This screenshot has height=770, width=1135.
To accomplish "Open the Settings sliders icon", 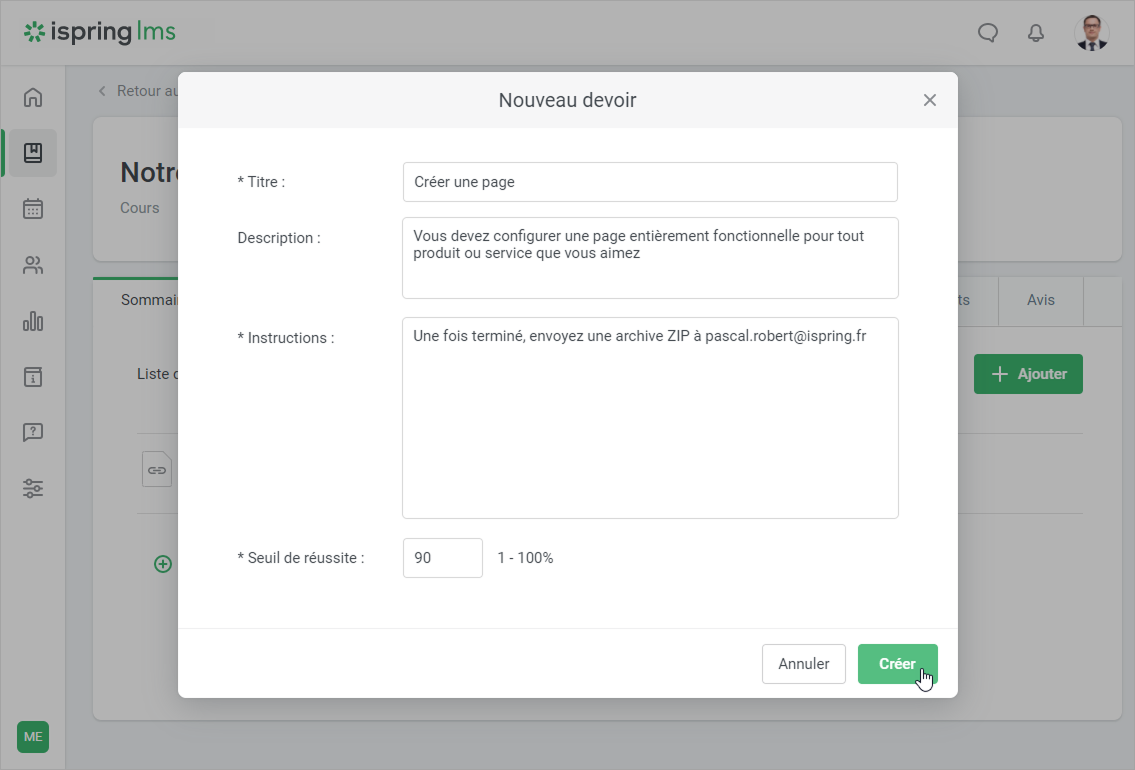I will click(x=33, y=489).
